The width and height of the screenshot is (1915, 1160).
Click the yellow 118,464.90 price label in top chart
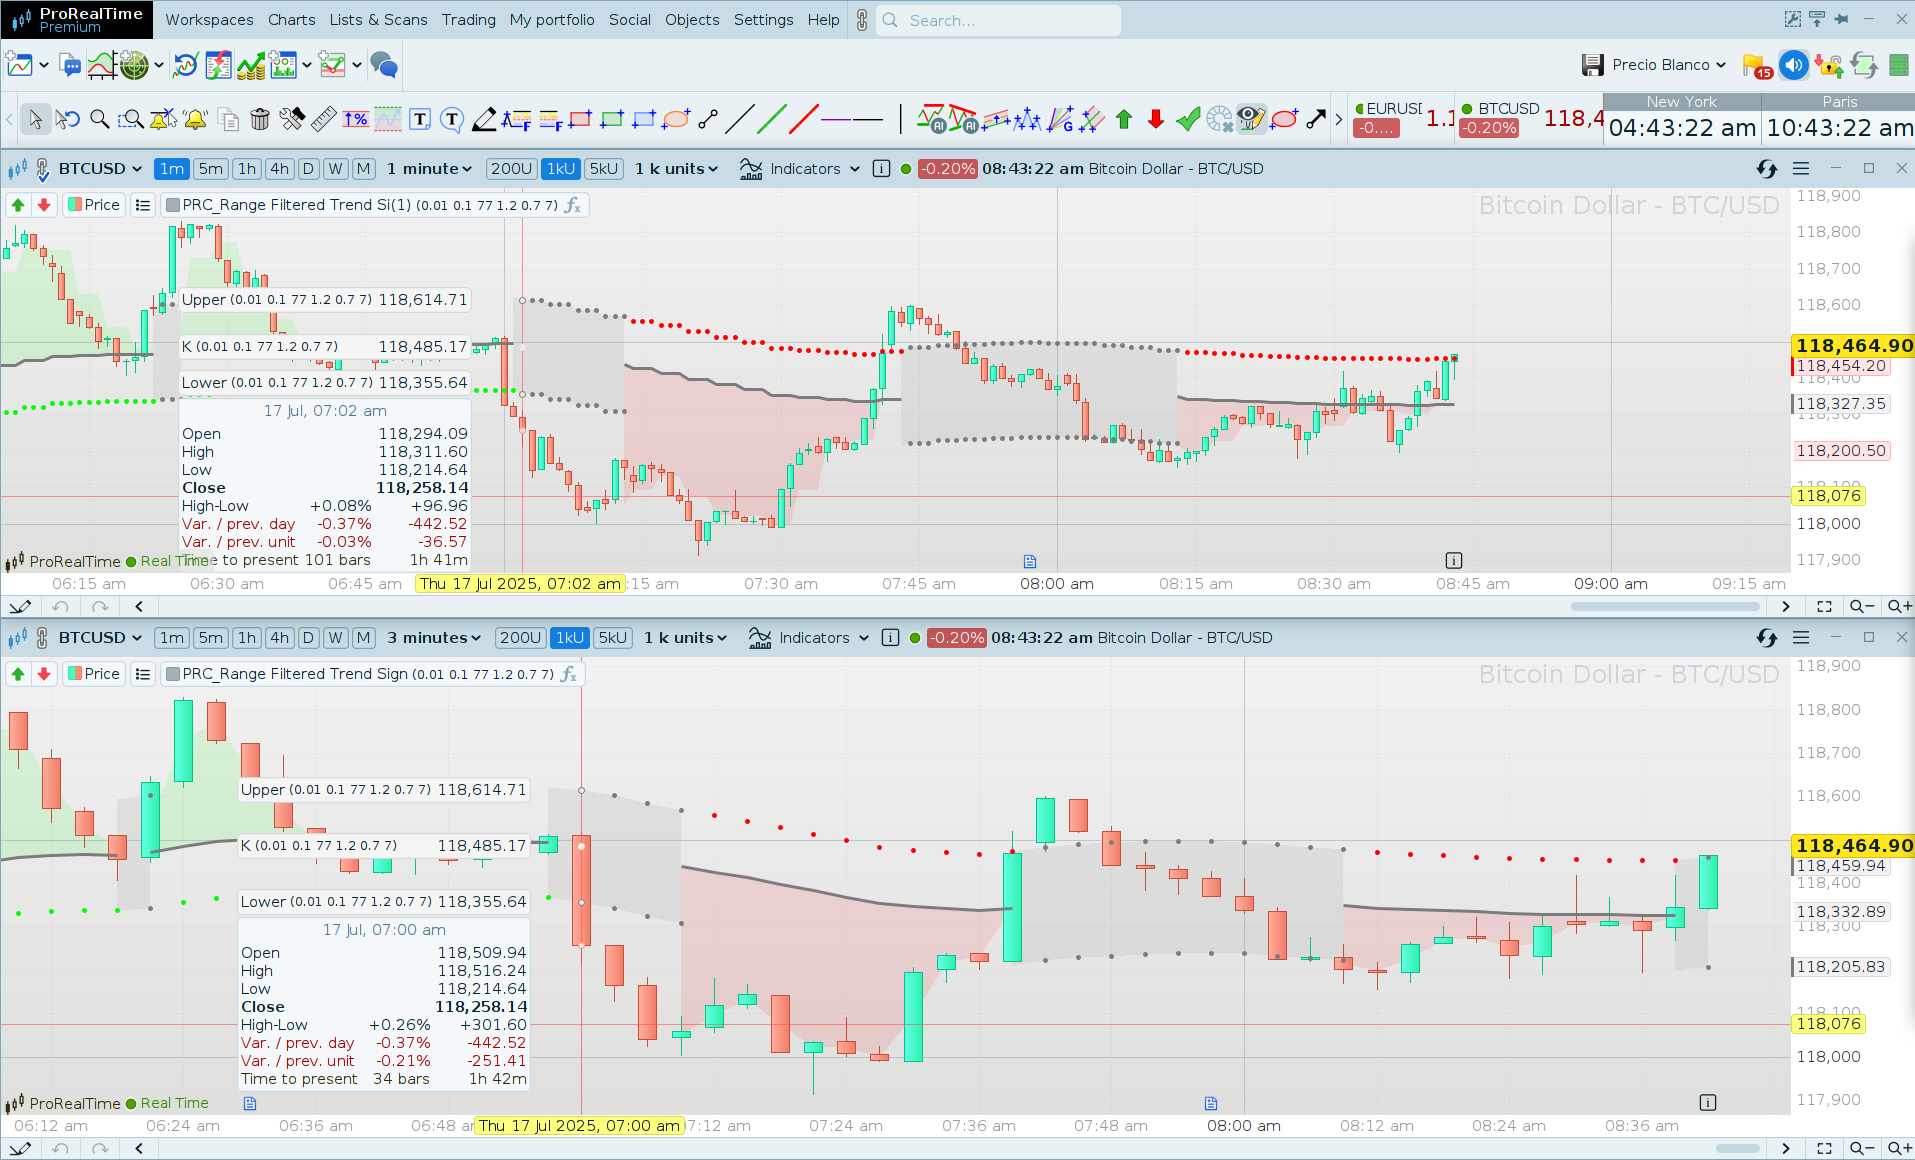pyautogui.click(x=1853, y=346)
